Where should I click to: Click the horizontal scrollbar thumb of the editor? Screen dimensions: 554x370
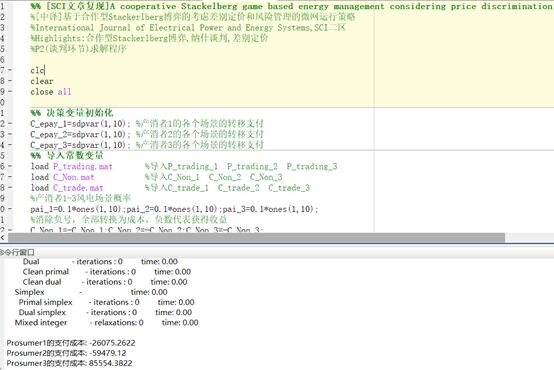pyautogui.click(x=257, y=237)
